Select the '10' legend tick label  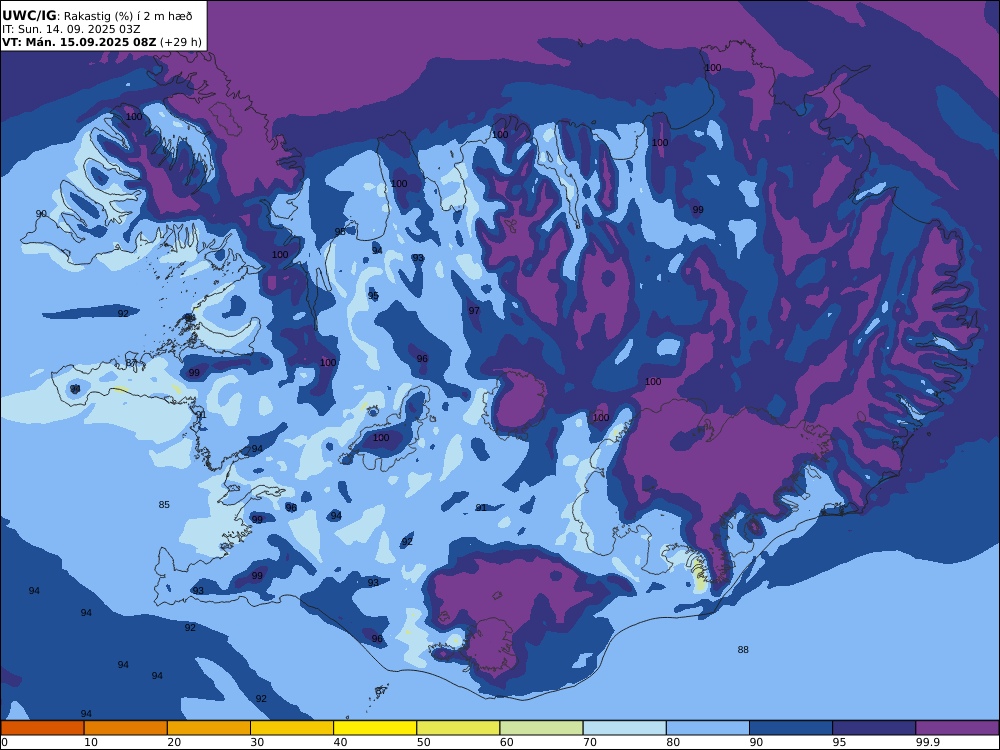click(x=91, y=742)
